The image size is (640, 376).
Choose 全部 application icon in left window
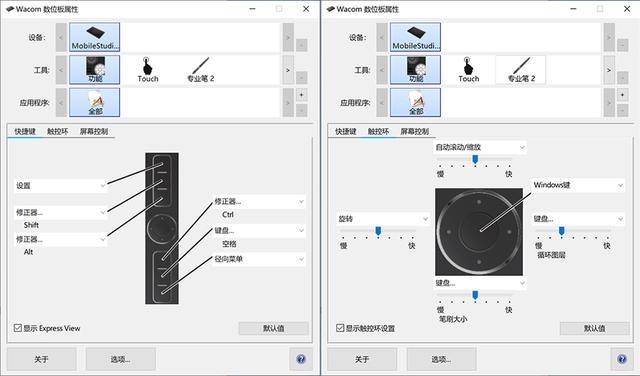point(94,102)
